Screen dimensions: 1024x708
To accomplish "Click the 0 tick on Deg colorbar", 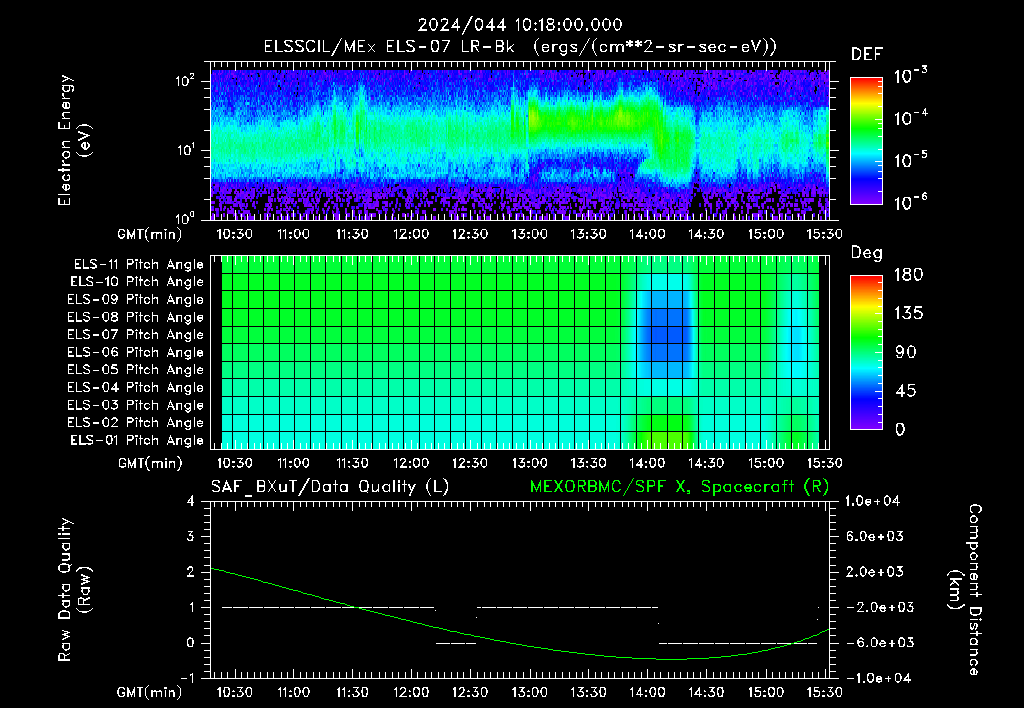I will (900, 430).
